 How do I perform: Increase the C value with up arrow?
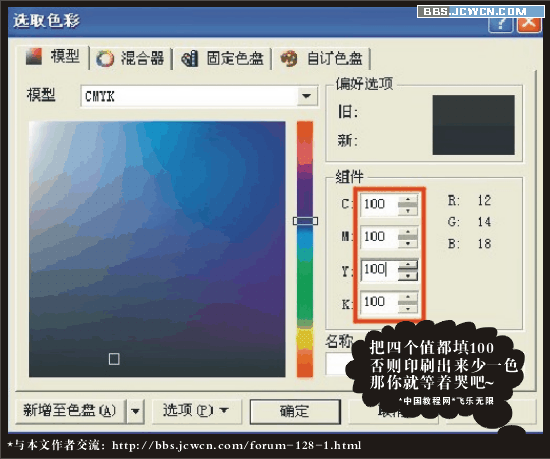[x=408, y=199]
